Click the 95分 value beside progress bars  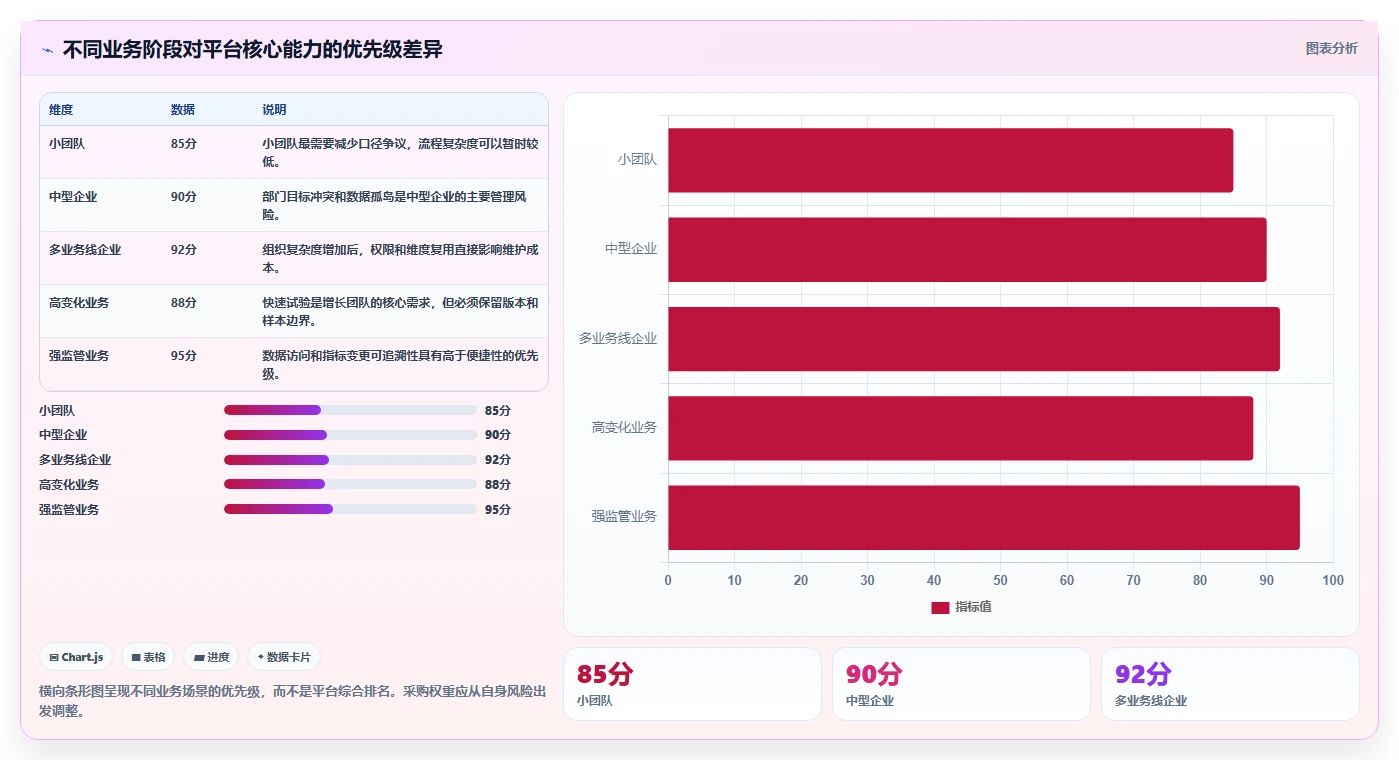coord(498,510)
